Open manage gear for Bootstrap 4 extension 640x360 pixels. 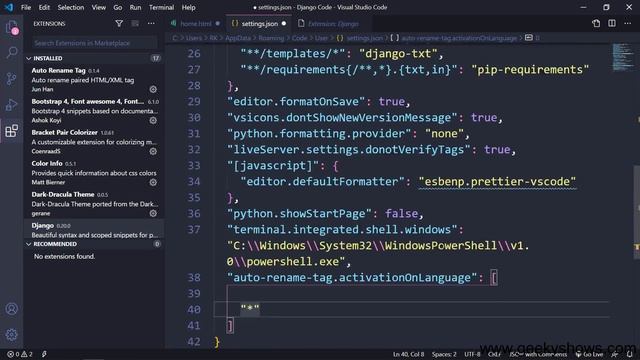pos(153,120)
